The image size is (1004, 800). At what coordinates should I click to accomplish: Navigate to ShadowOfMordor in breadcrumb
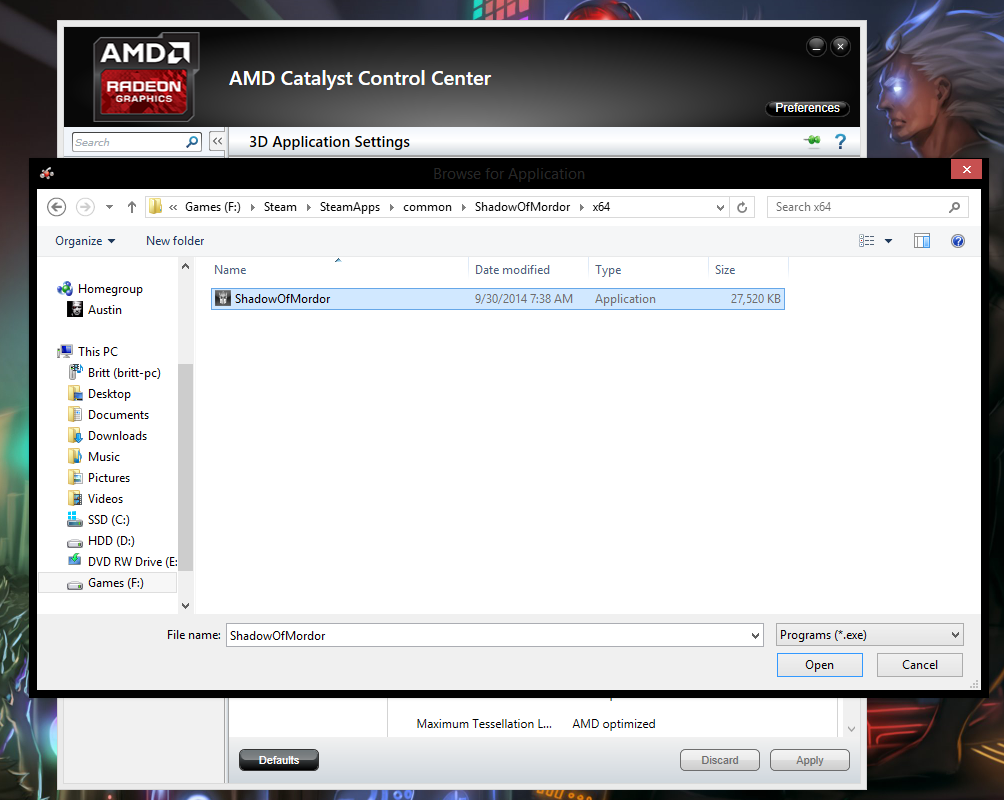coord(522,207)
